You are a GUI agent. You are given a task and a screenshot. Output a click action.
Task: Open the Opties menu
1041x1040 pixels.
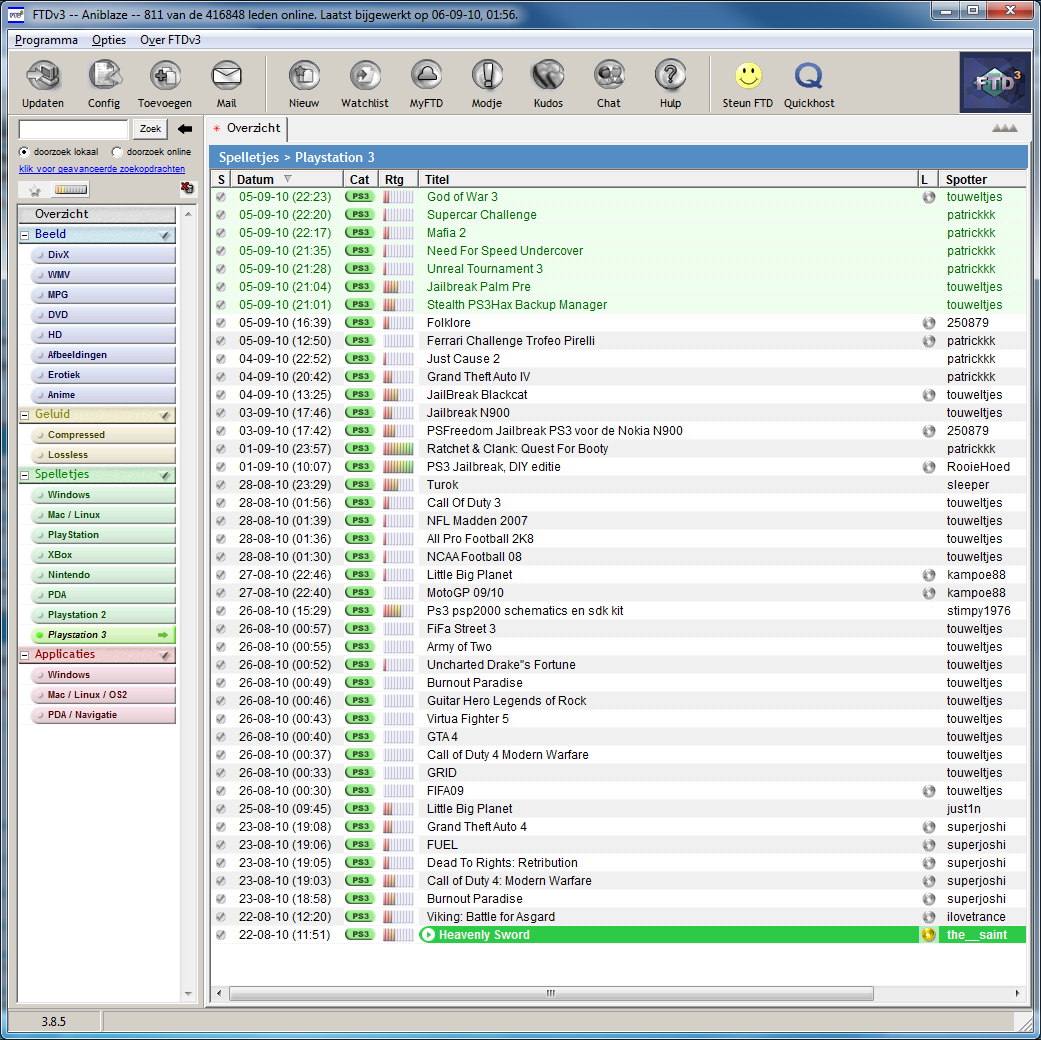click(x=109, y=40)
